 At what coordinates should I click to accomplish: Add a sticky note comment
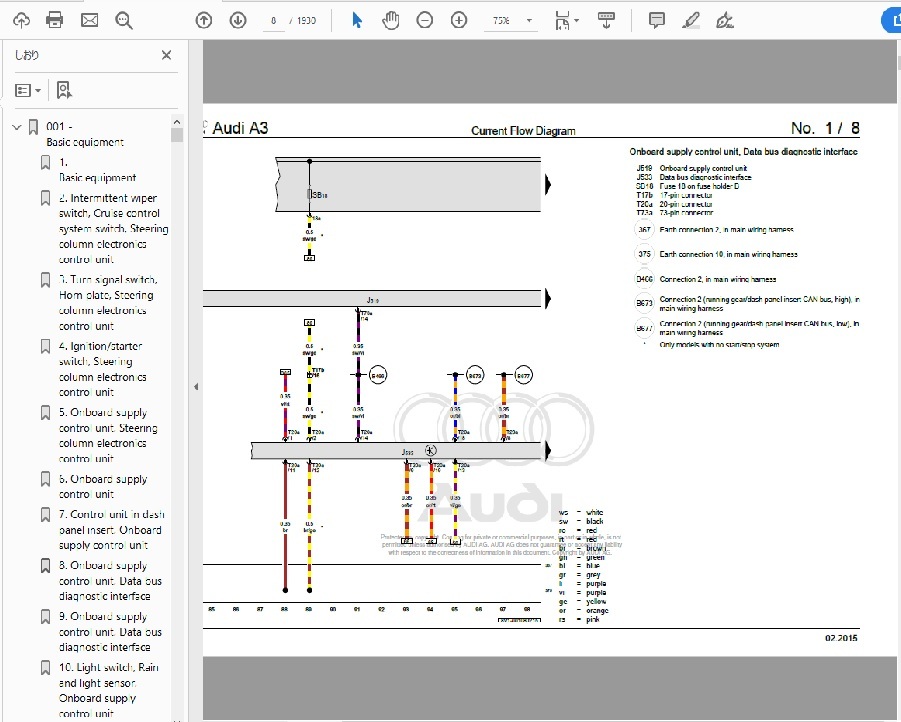point(656,21)
